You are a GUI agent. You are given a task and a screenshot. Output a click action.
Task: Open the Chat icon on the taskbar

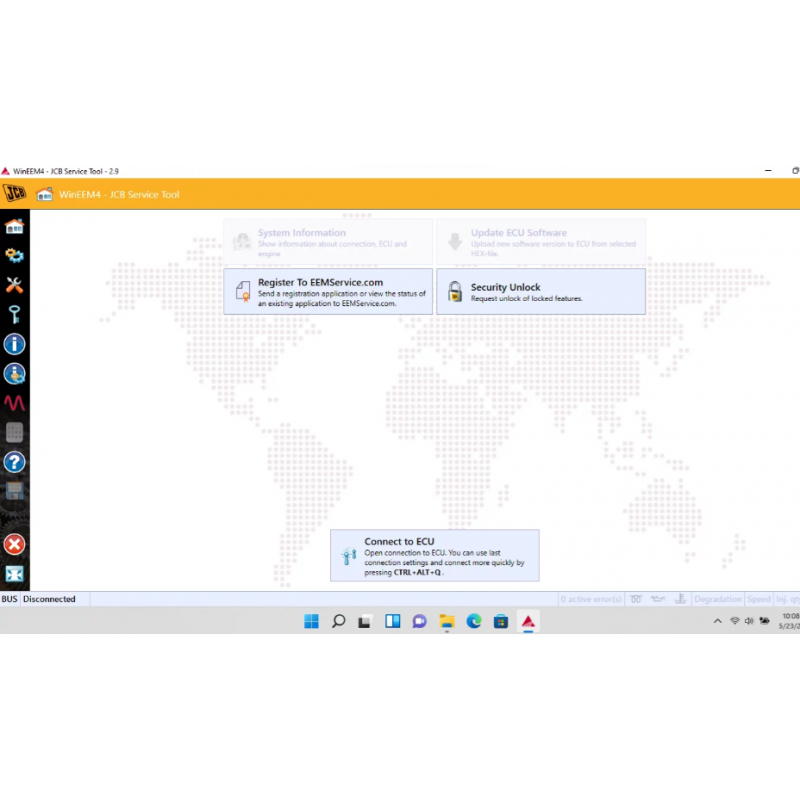pos(419,621)
